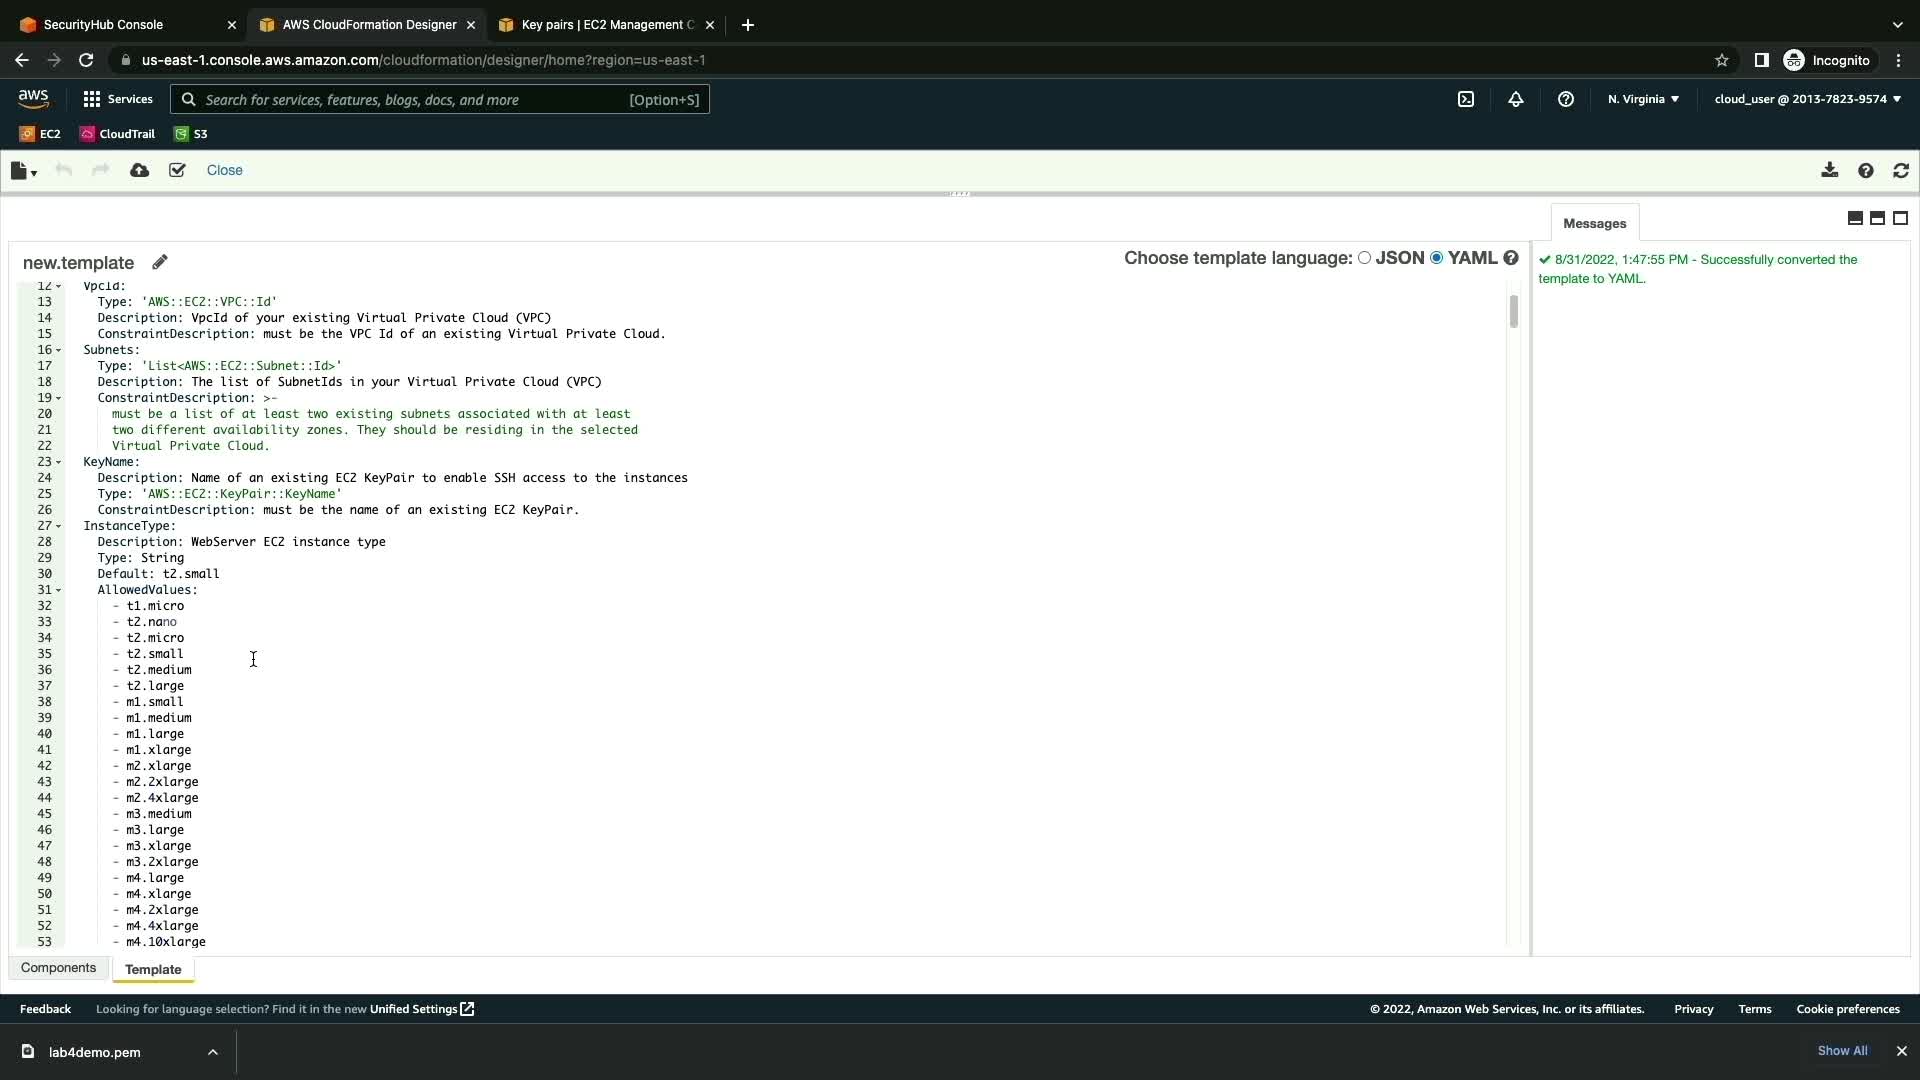Select the JSON template language radio

point(1364,258)
